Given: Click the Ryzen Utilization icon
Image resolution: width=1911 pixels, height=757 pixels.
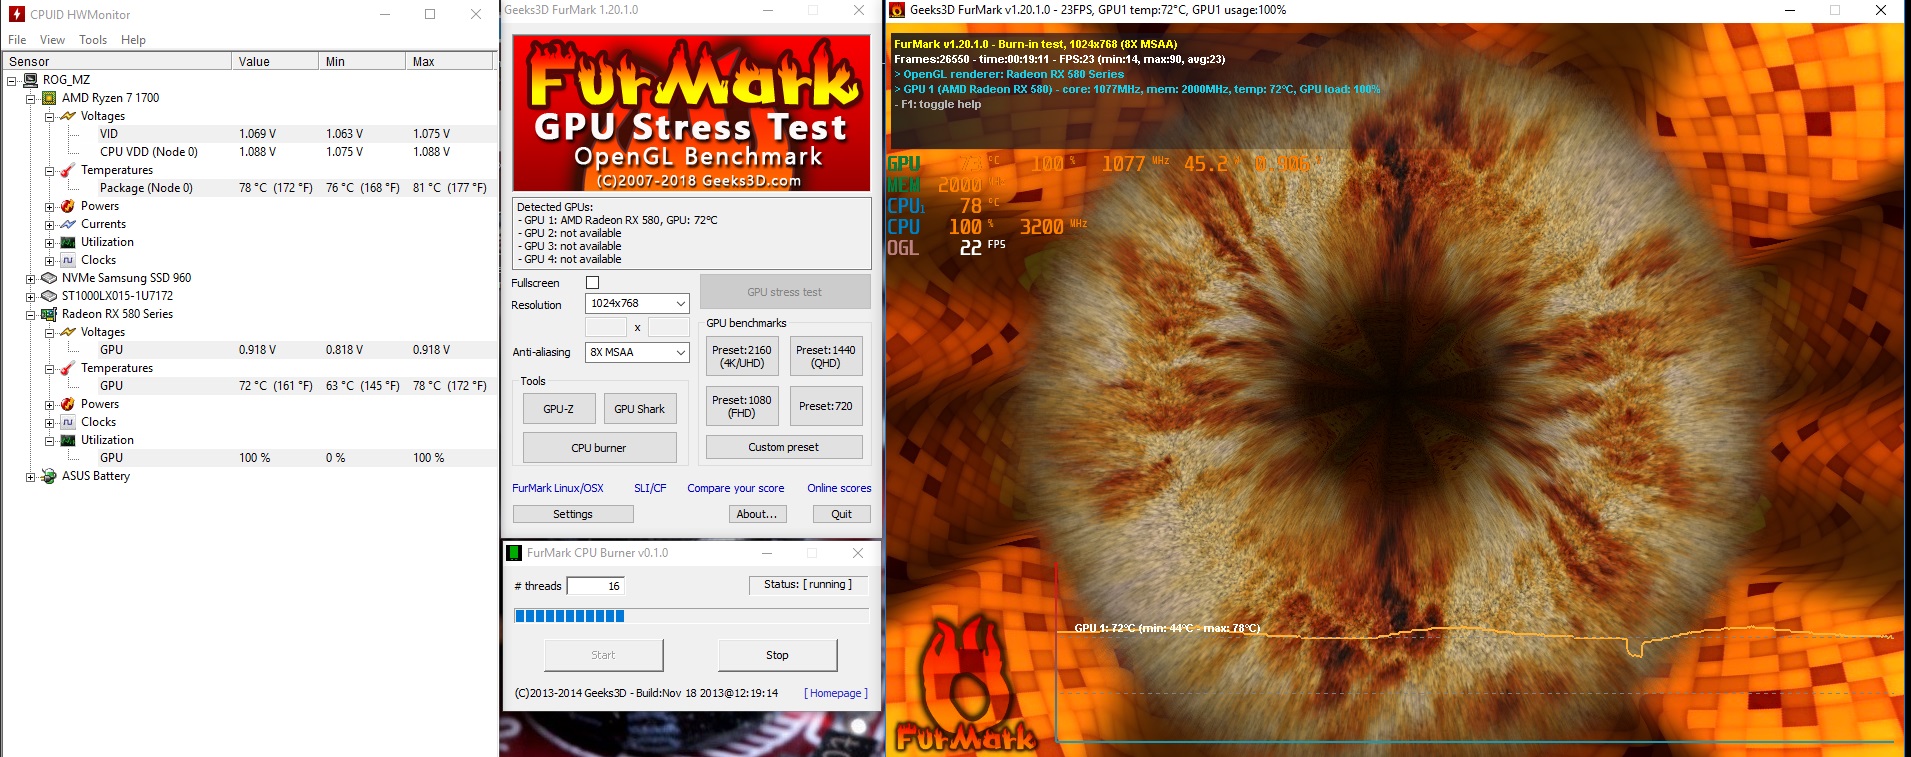Looking at the screenshot, I should coord(68,242).
